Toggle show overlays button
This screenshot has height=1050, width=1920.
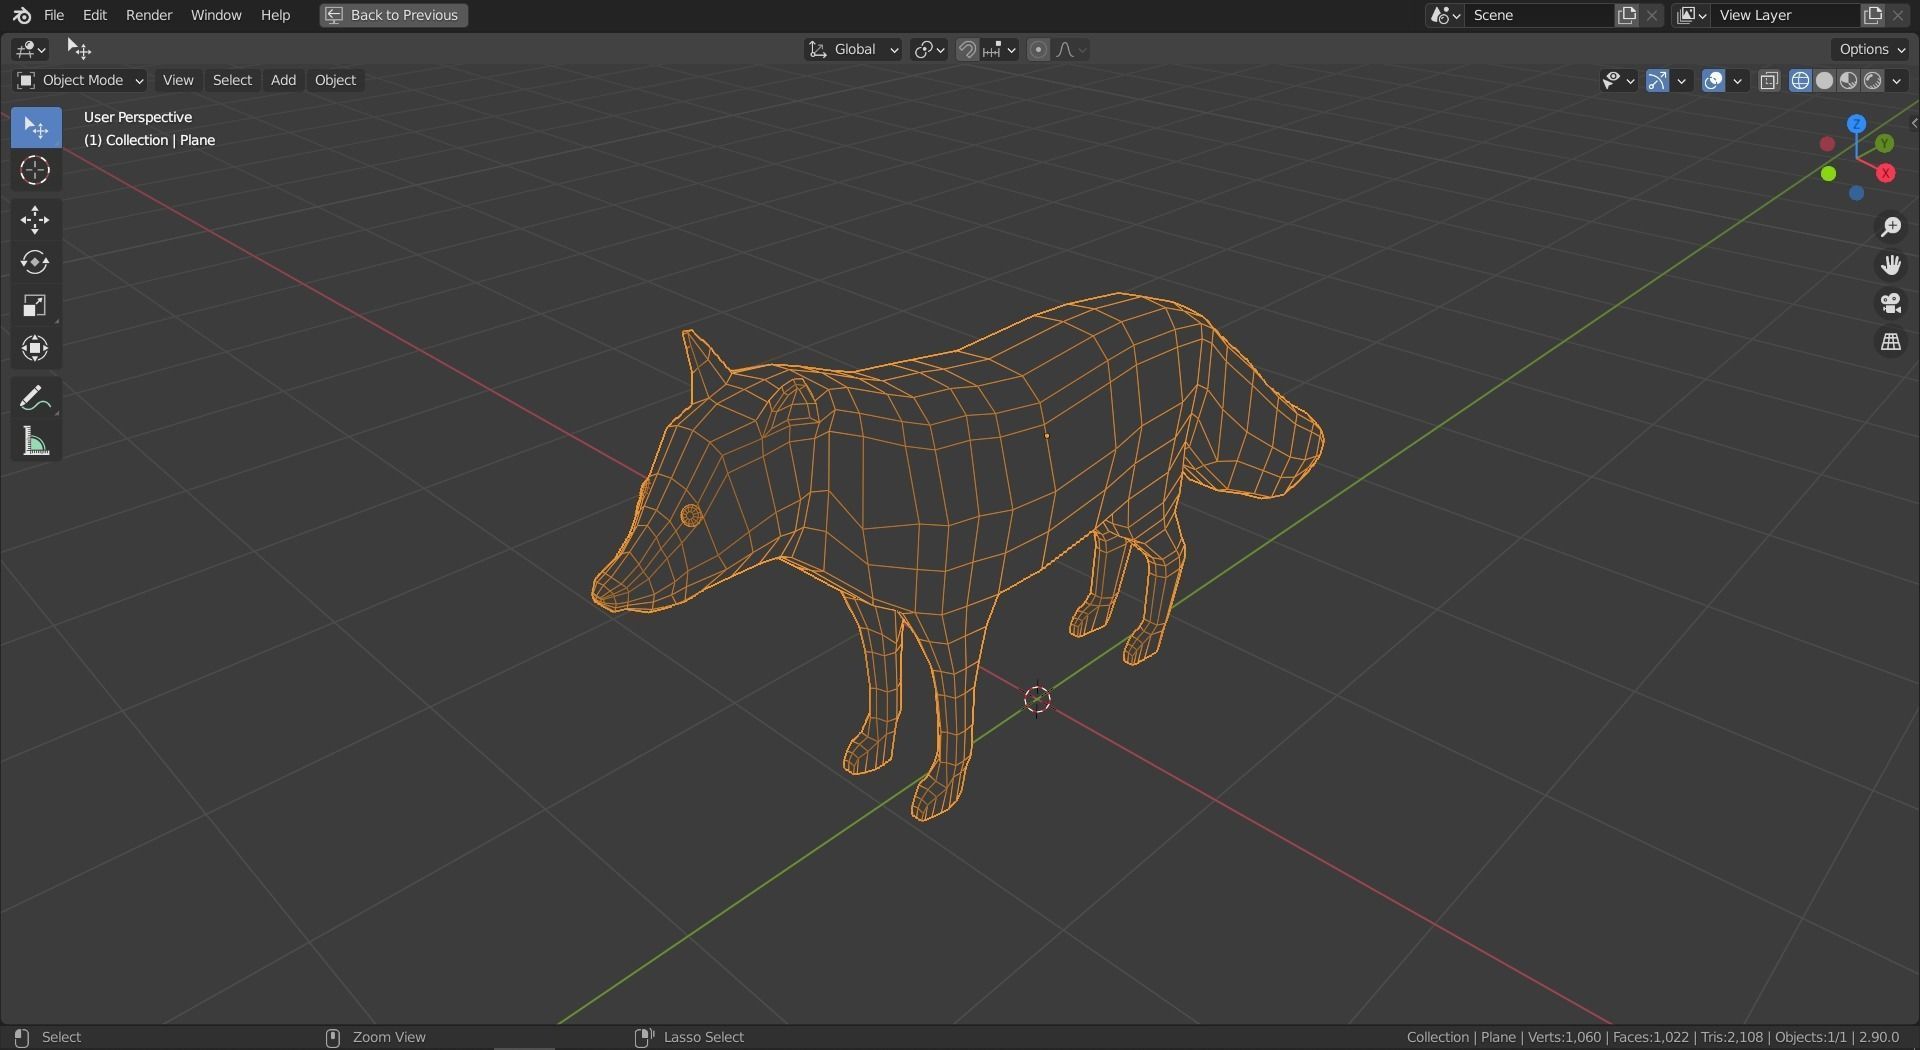tap(1713, 81)
